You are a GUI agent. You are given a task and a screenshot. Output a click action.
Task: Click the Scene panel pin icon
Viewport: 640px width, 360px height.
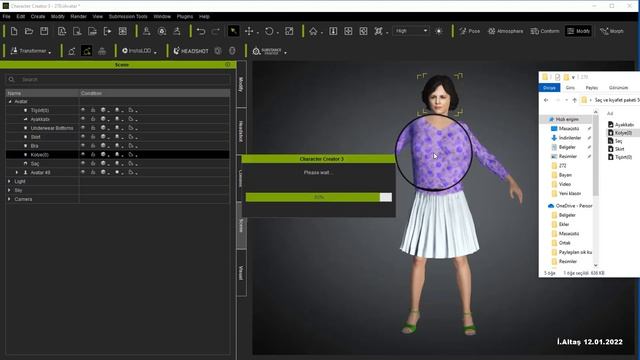(x=228, y=64)
